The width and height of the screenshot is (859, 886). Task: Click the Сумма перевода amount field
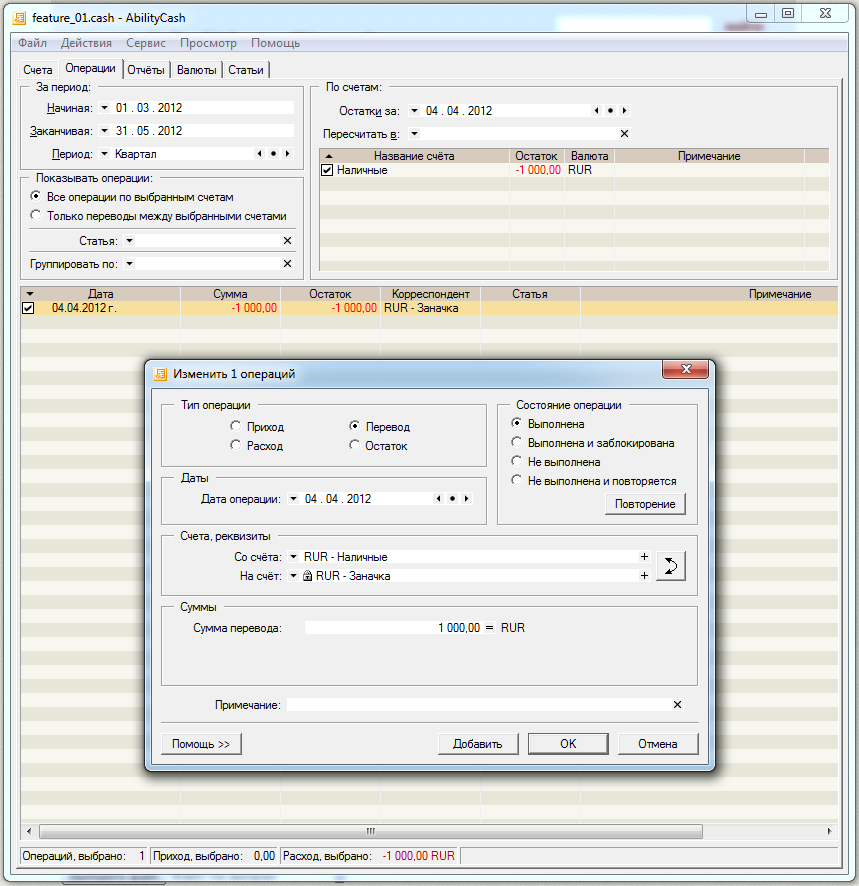point(392,628)
